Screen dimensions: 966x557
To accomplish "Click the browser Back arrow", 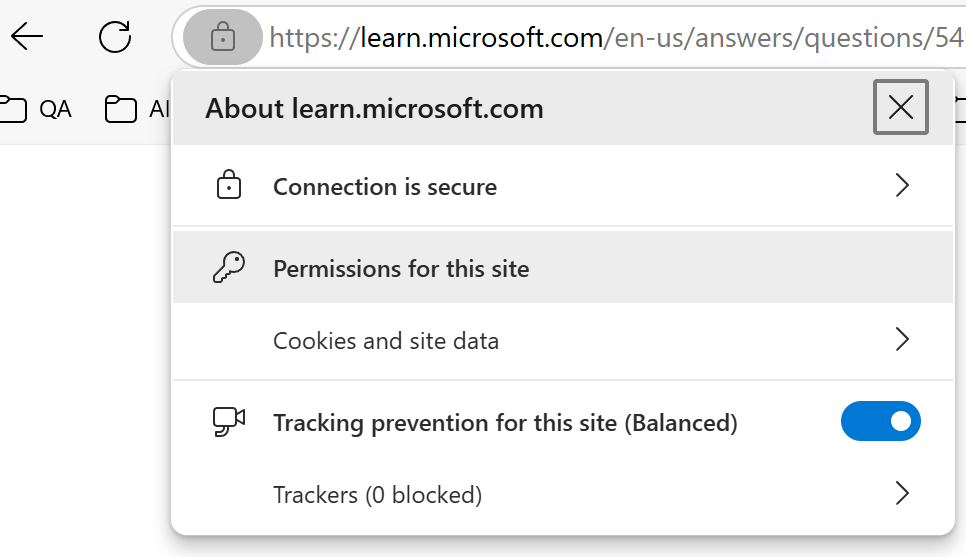I will pos(27,38).
